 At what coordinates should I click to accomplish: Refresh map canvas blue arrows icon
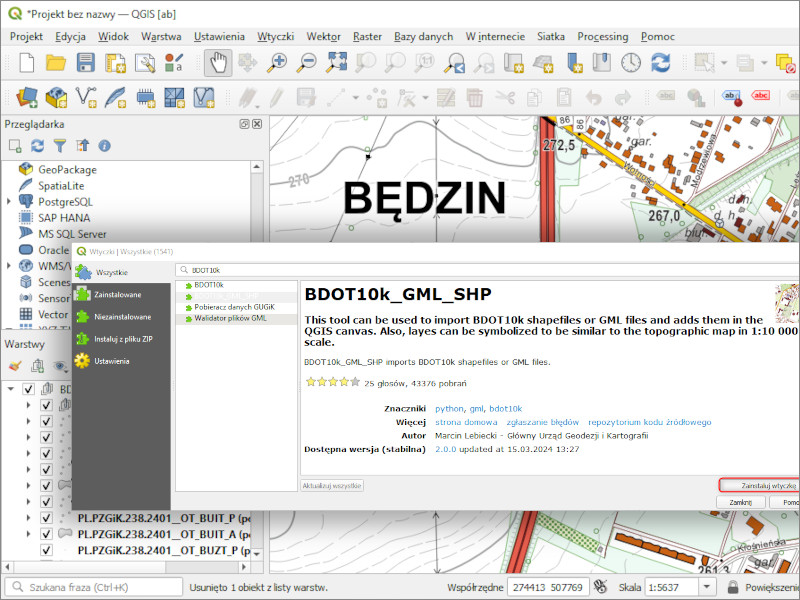[661, 63]
